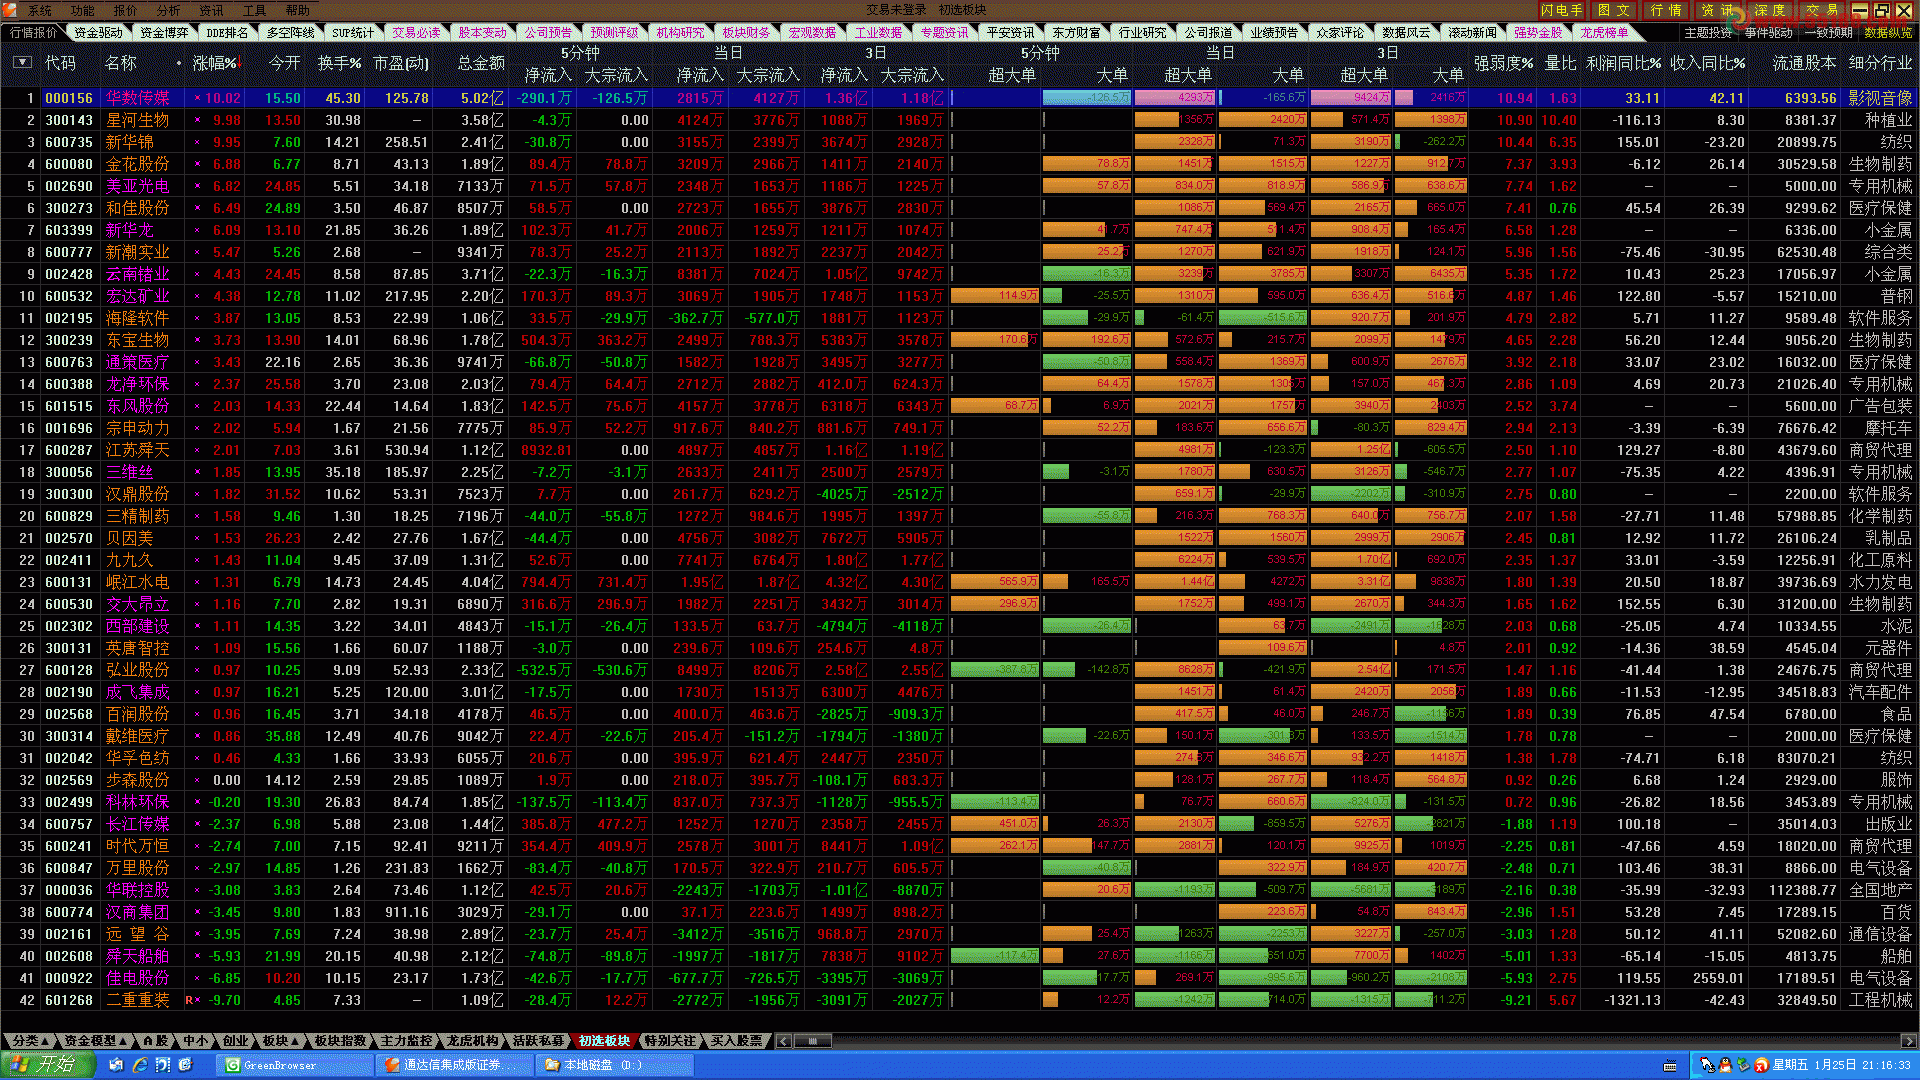Screen dimensions: 1920x1080
Task: Open the 数据纵览 link
Action: tap(1888, 32)
